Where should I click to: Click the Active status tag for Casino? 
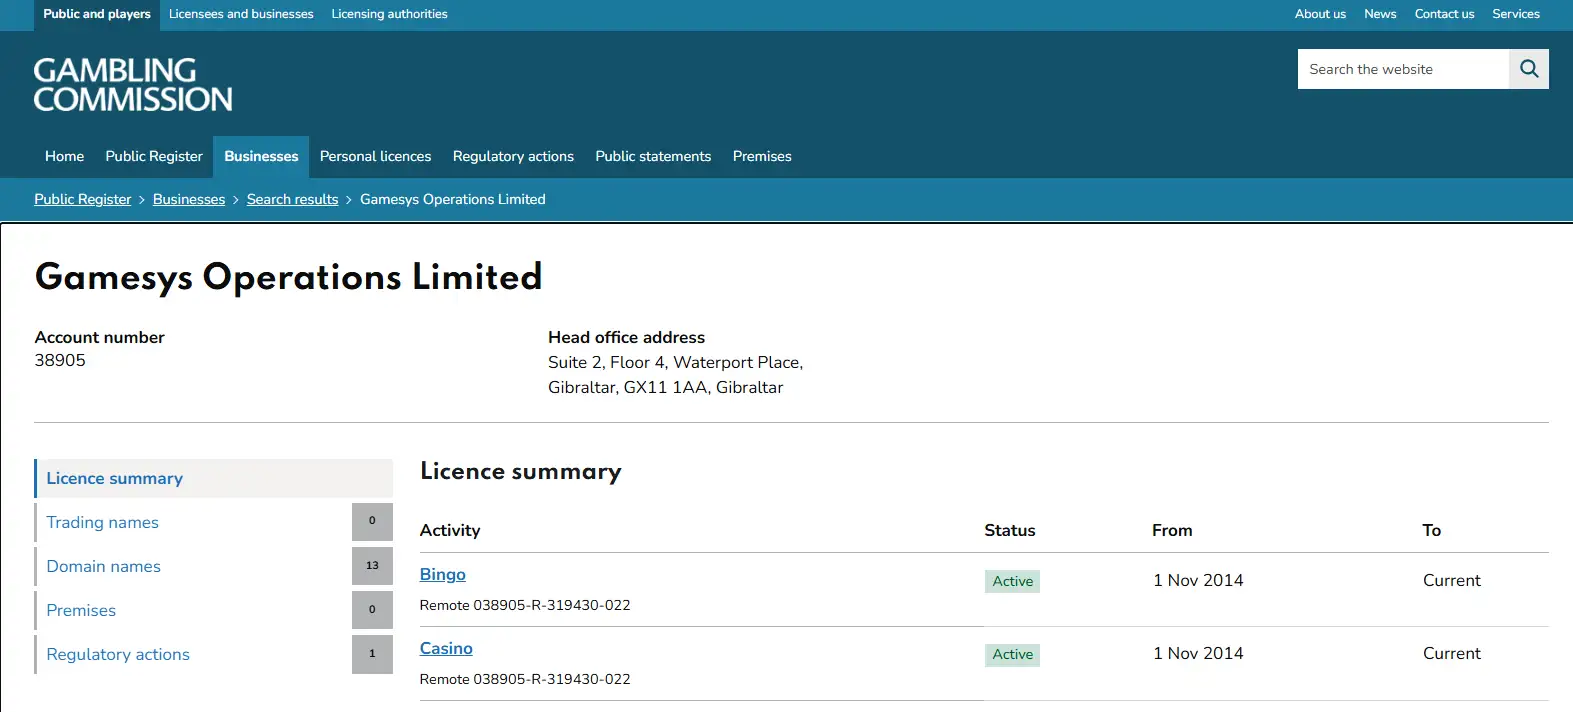pyautogui.click(x=1012, y=654)
